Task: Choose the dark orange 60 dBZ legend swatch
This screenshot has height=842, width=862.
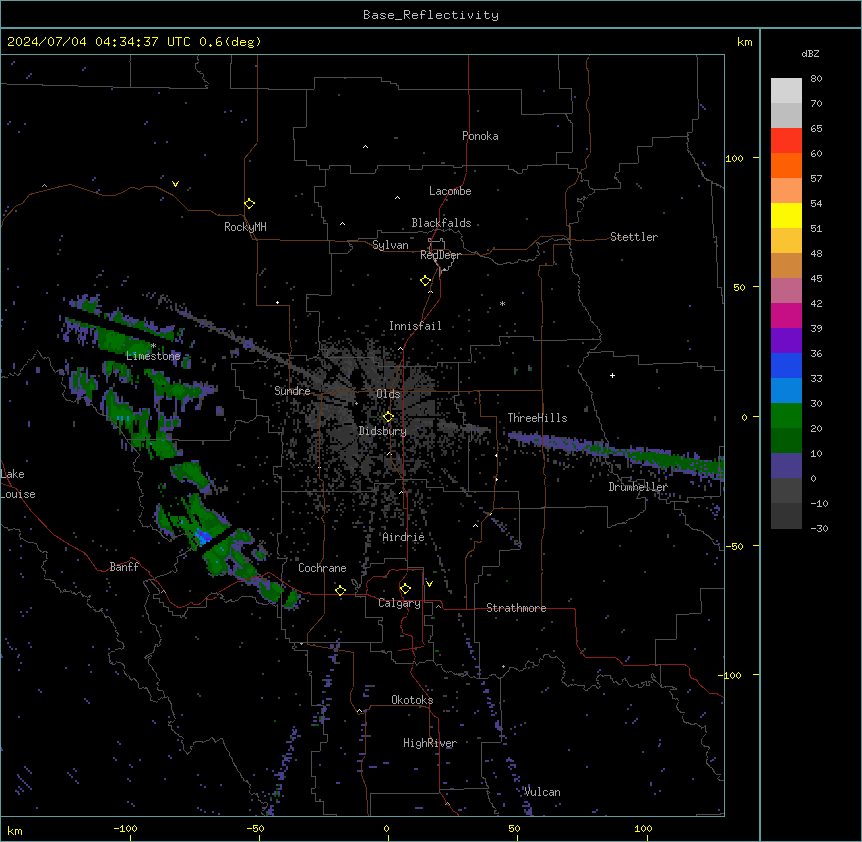Action: coord(786,165)
